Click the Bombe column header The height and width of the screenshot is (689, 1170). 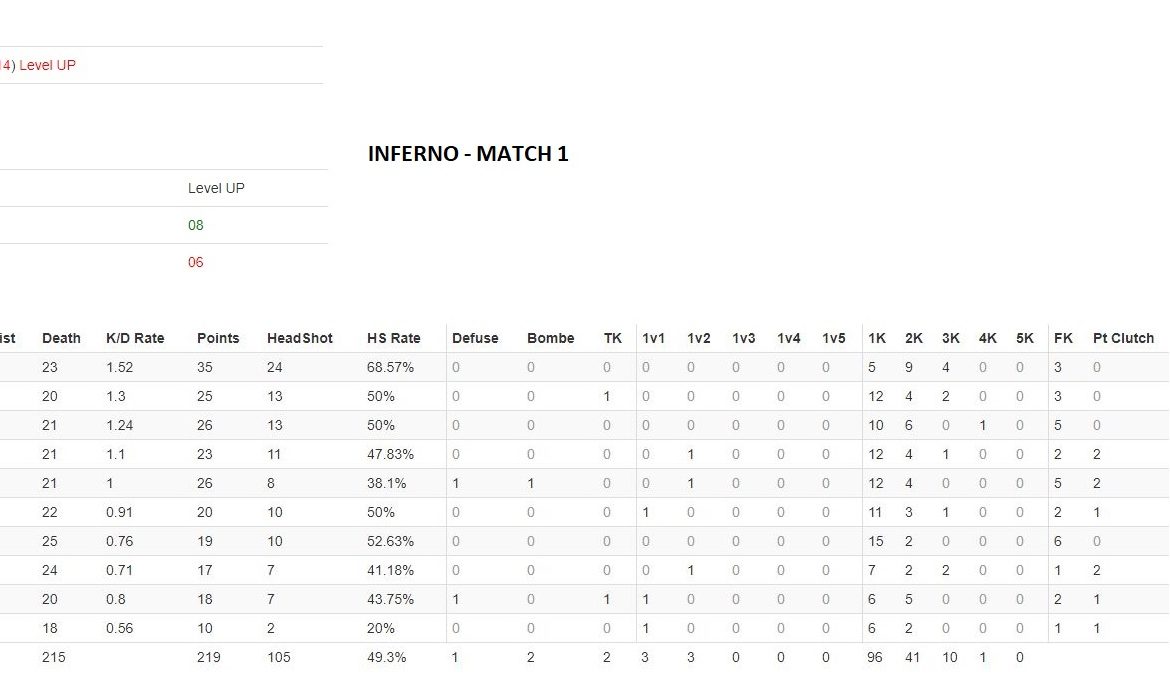pyautogui.click(x=551, y=338)
